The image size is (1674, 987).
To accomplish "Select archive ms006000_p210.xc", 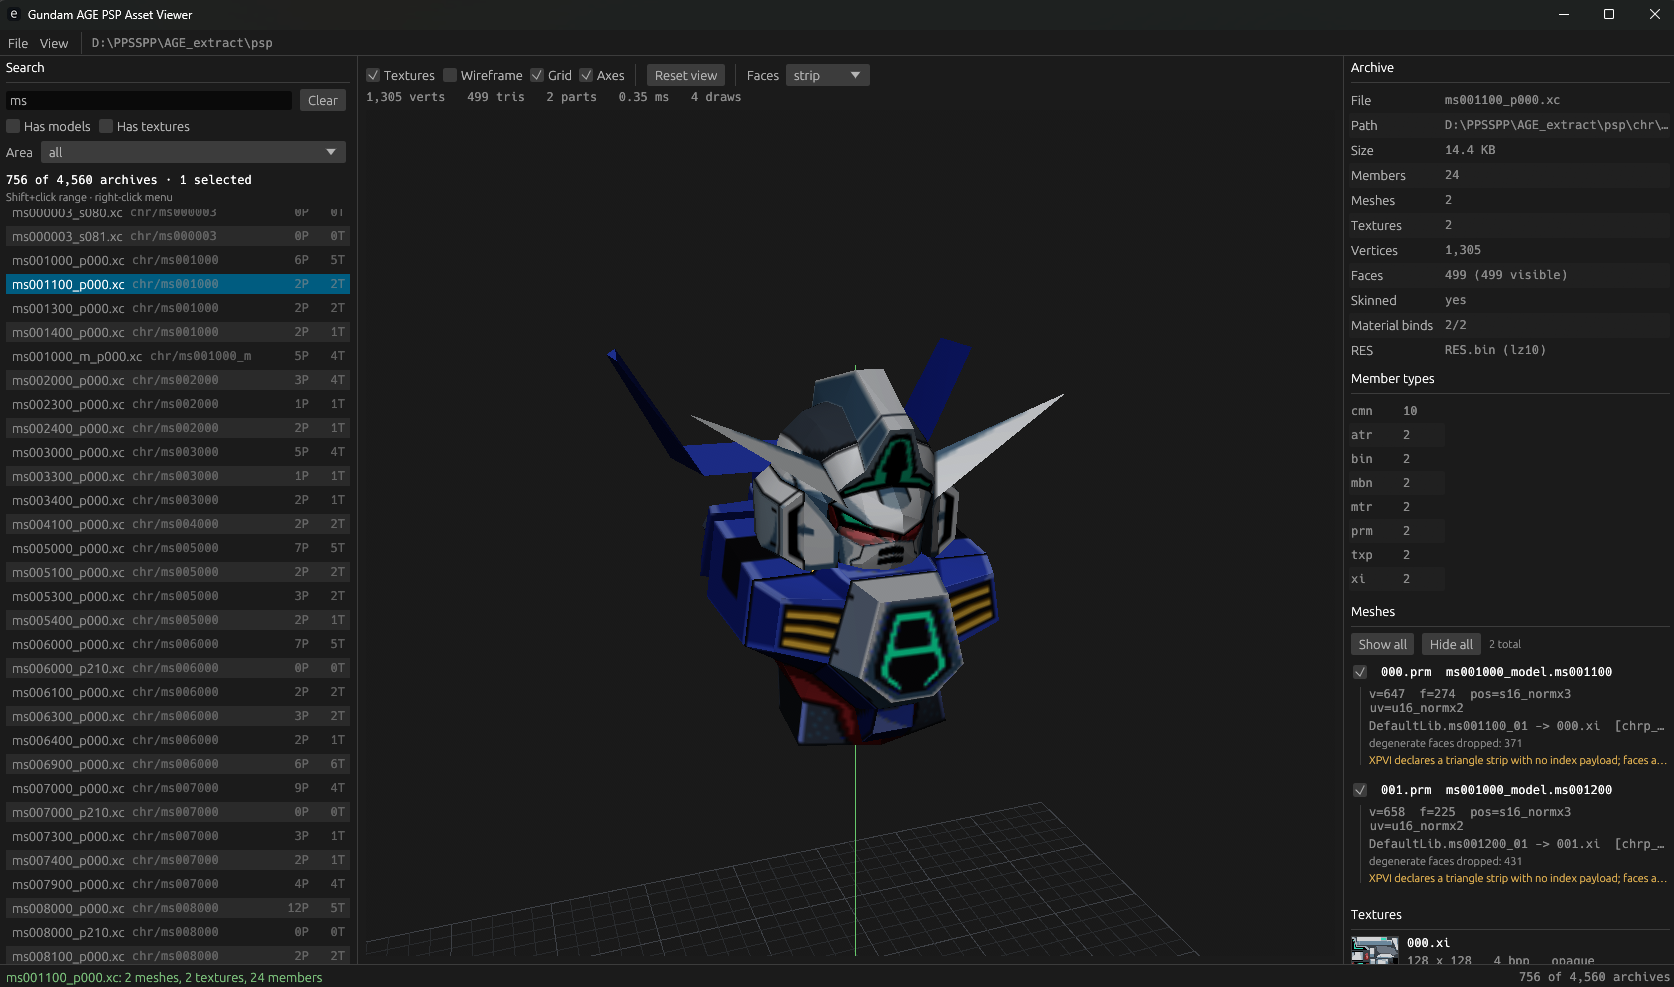I will pos(178,668).
